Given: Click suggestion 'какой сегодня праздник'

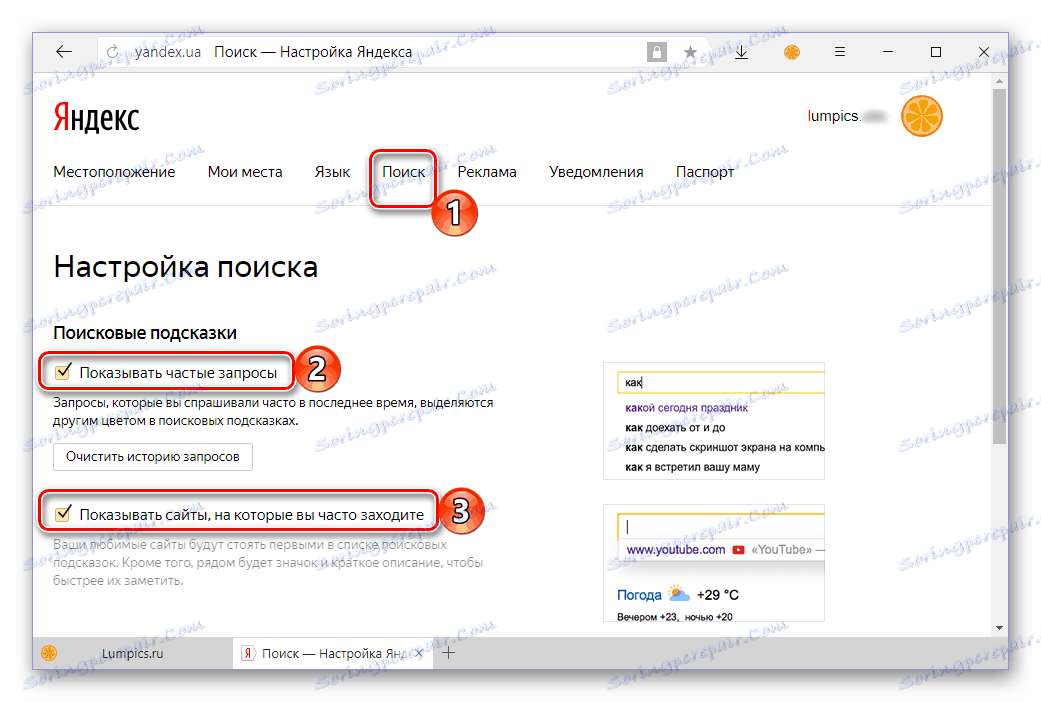Looking at the screenshot, I should 686,408.
